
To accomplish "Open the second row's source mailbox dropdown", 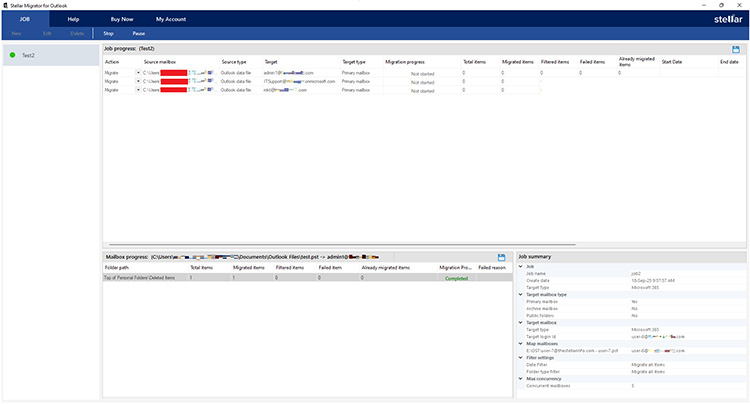I will 139,81.
